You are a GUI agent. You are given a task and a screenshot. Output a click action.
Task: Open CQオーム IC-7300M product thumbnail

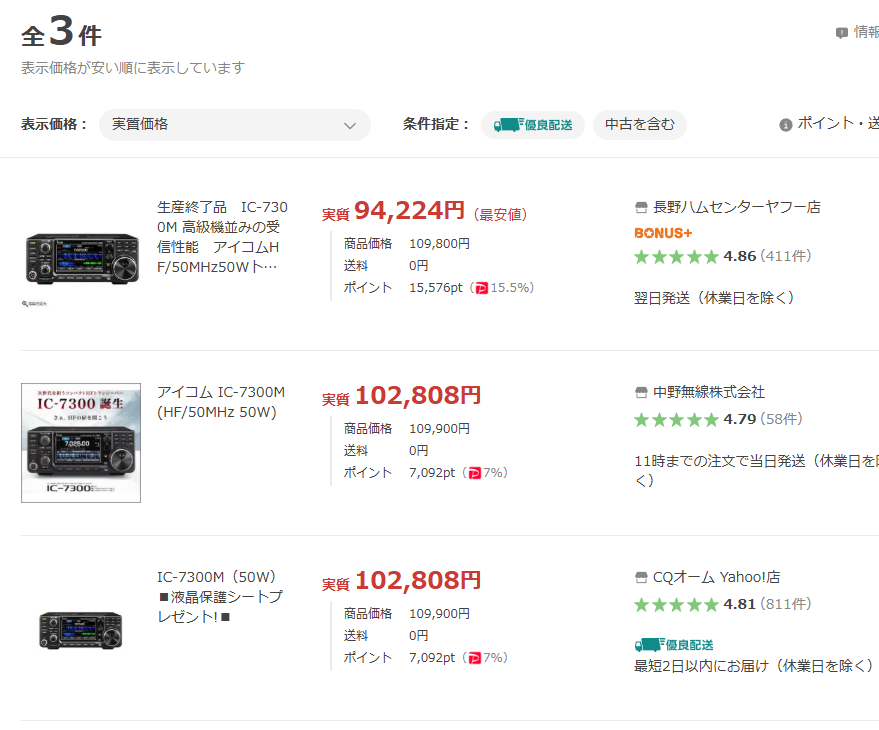[x=81, y=630]
